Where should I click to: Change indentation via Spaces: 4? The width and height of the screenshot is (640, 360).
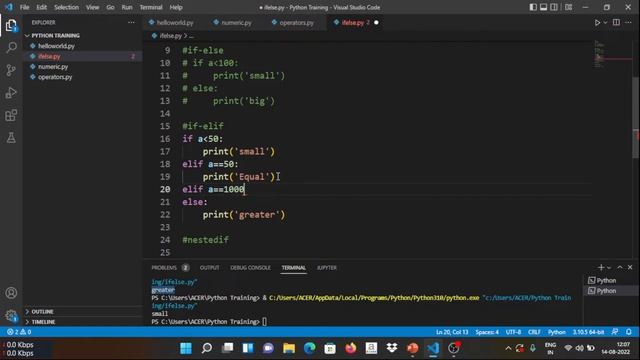click(x=487, y=332)
